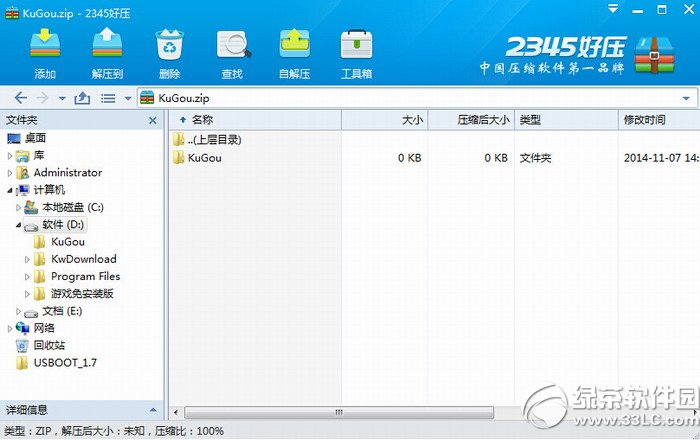Click the 添加 (Add) toolbar icon
The width and height of the screenshot is (700, 440).
45,44
